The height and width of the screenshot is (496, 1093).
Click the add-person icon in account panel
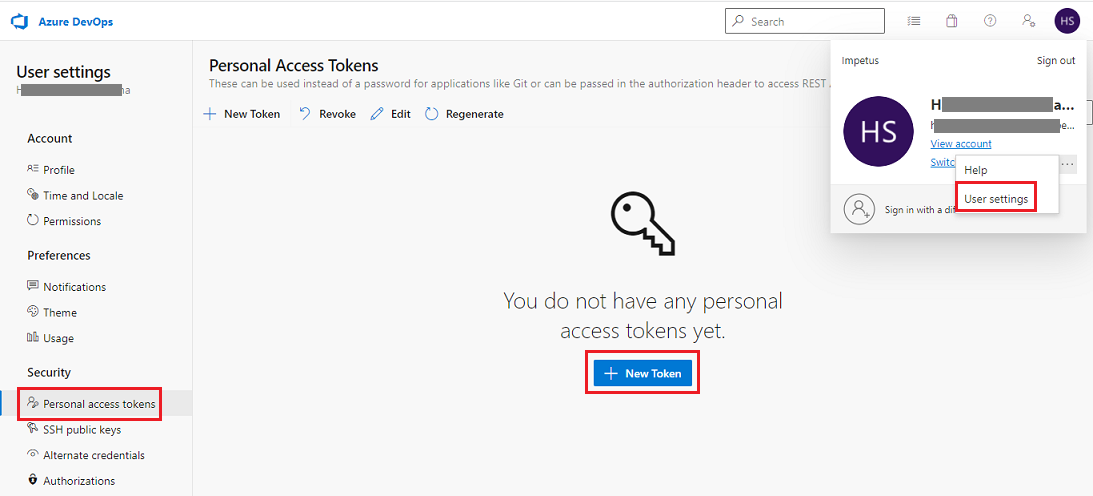[x=859, y=208]
